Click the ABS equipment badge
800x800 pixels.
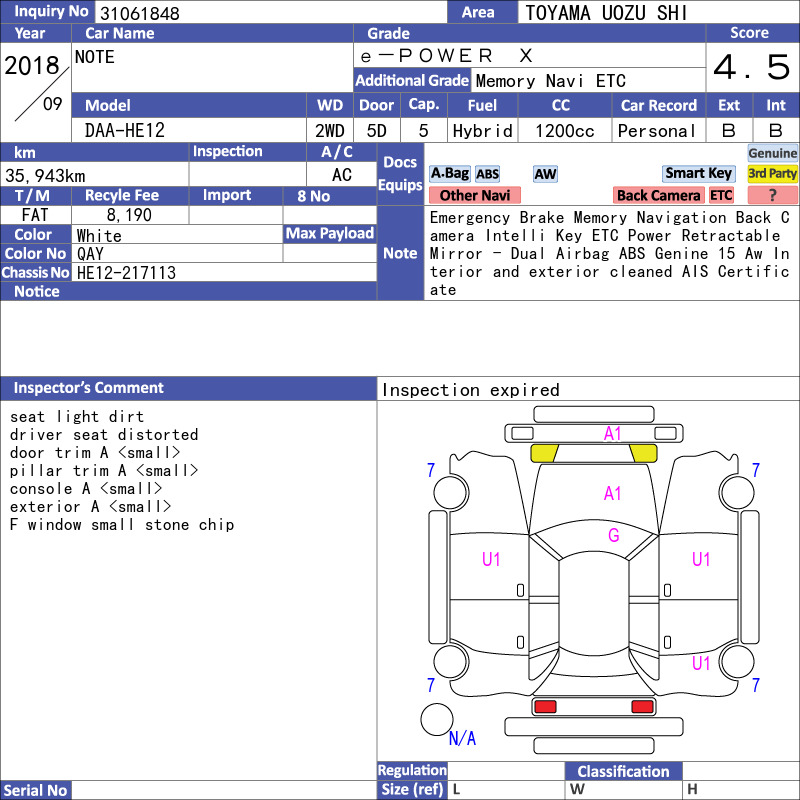point(487,174)
